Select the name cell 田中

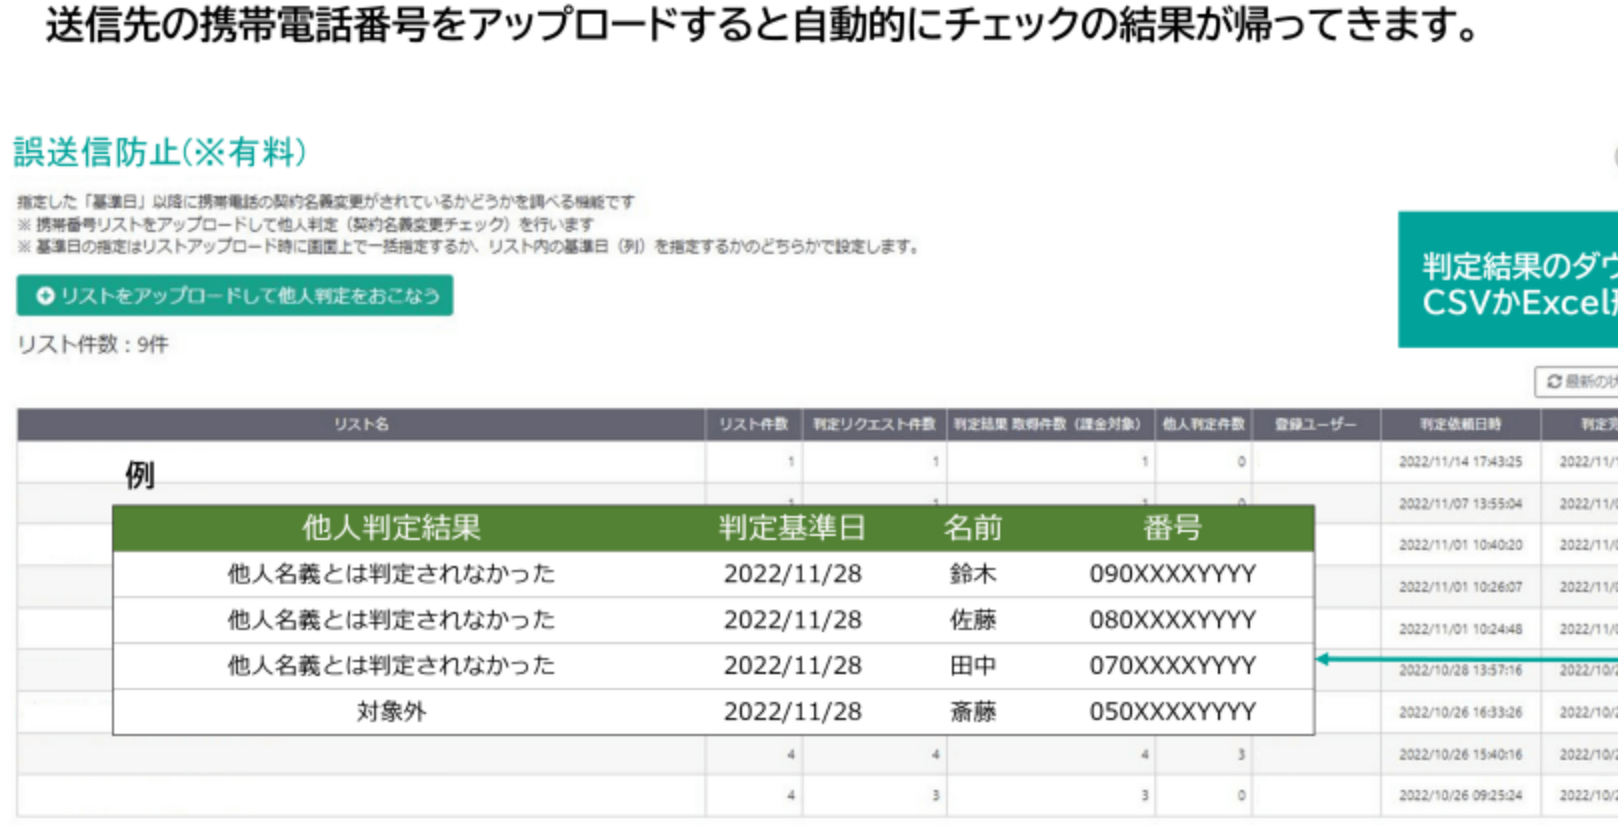[x=973, y=666]
